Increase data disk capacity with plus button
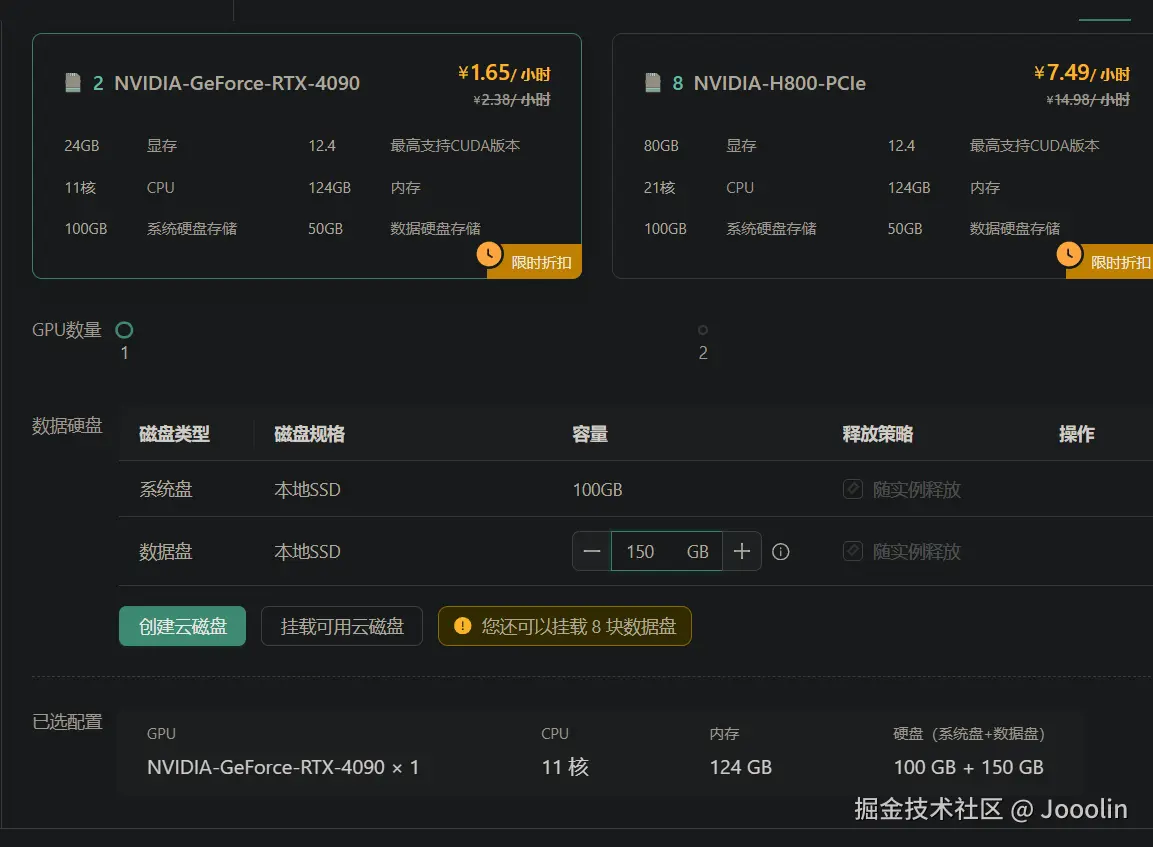 [x=742, y=551]
